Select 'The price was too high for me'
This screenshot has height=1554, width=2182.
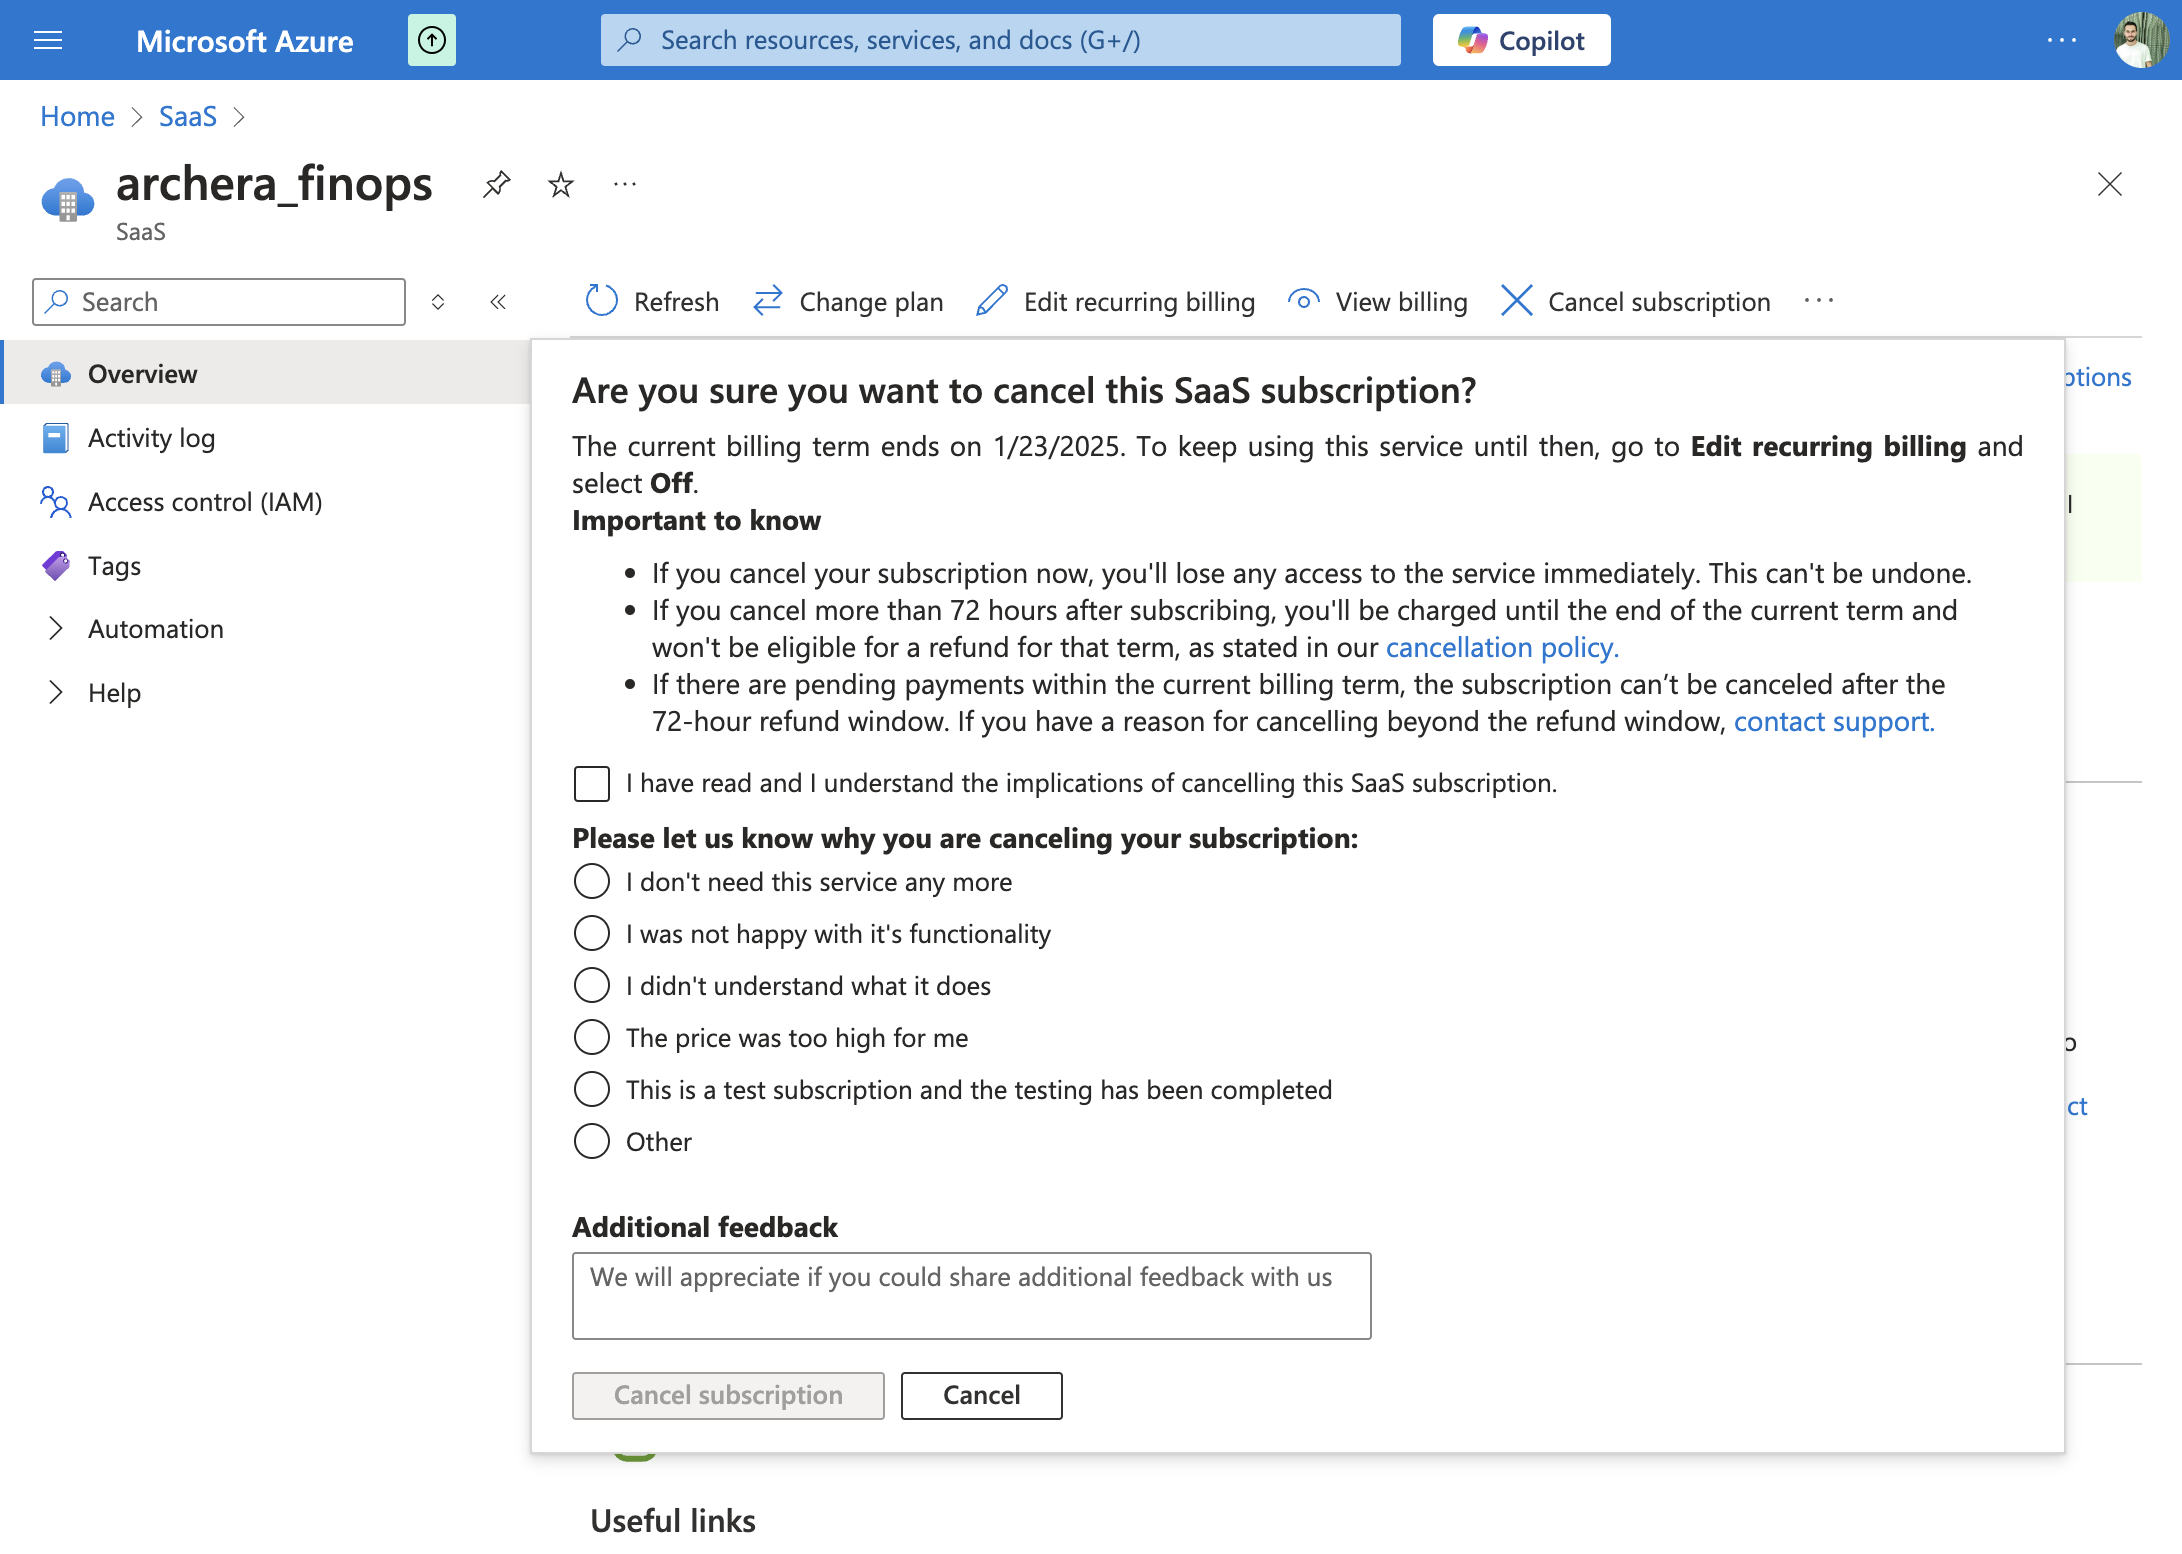[592, 1038]
